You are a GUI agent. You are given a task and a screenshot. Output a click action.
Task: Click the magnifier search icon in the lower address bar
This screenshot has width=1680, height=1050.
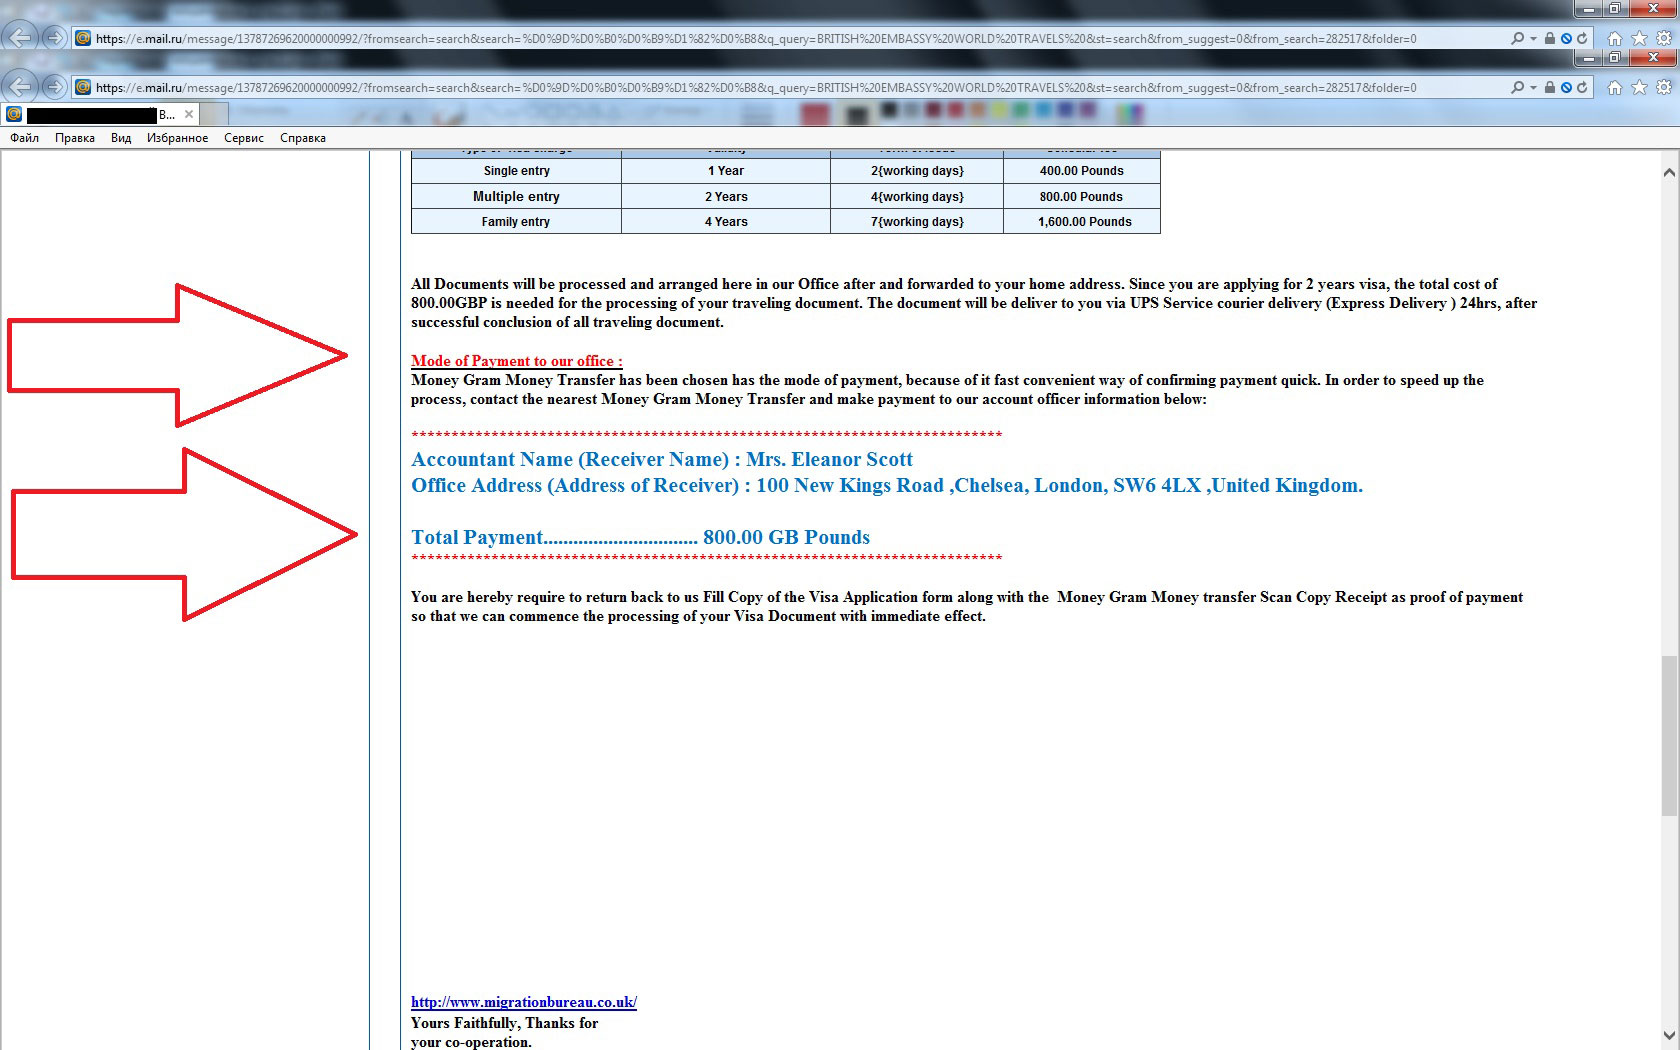coord(1517,88)
